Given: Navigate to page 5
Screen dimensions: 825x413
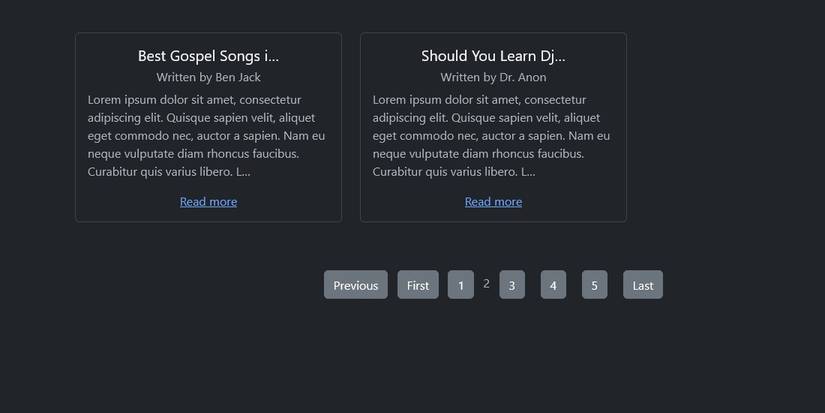Looking at the screenshot, I should [594, 285].
